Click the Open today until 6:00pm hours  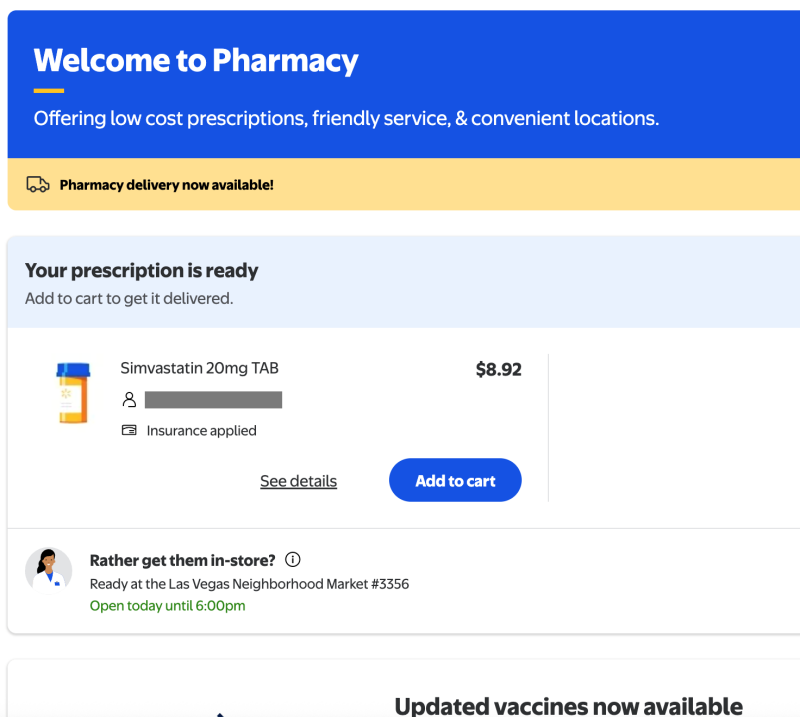(x=167, y=606)
